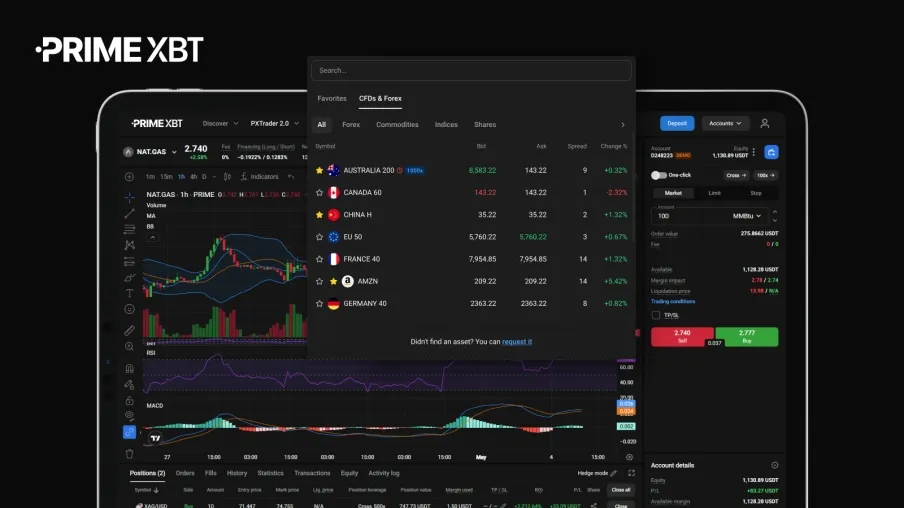Toggle favorite star for CANADA 60
This screenshot has height=508, width=904.
319,193
